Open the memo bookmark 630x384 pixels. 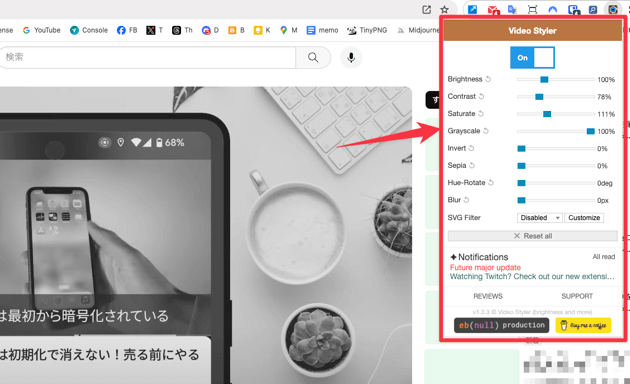point(322,30)
